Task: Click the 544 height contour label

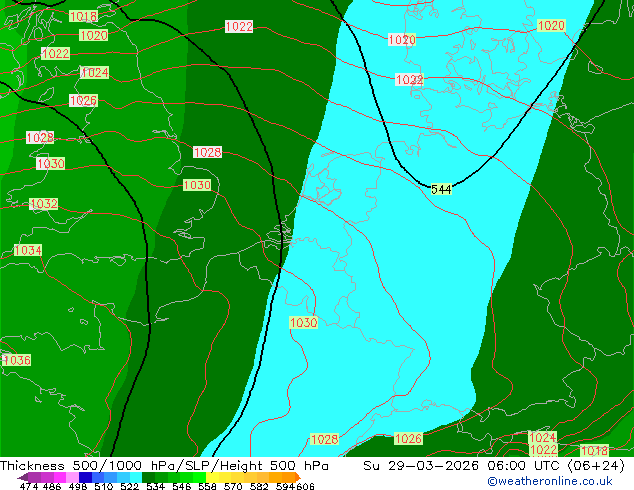Action: pos(441,189)
